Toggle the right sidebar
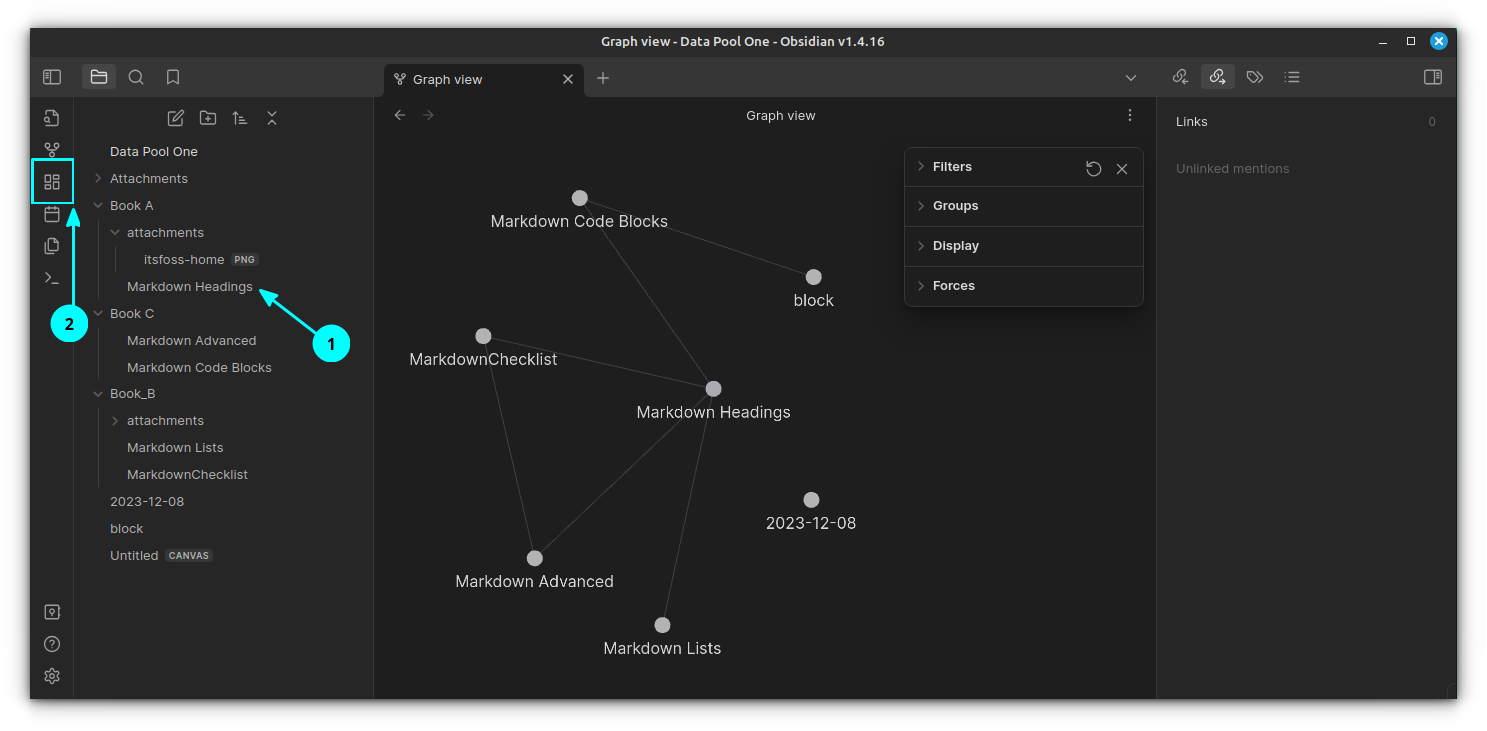The image size is (1487, 731). click(x=1432, y=77)
